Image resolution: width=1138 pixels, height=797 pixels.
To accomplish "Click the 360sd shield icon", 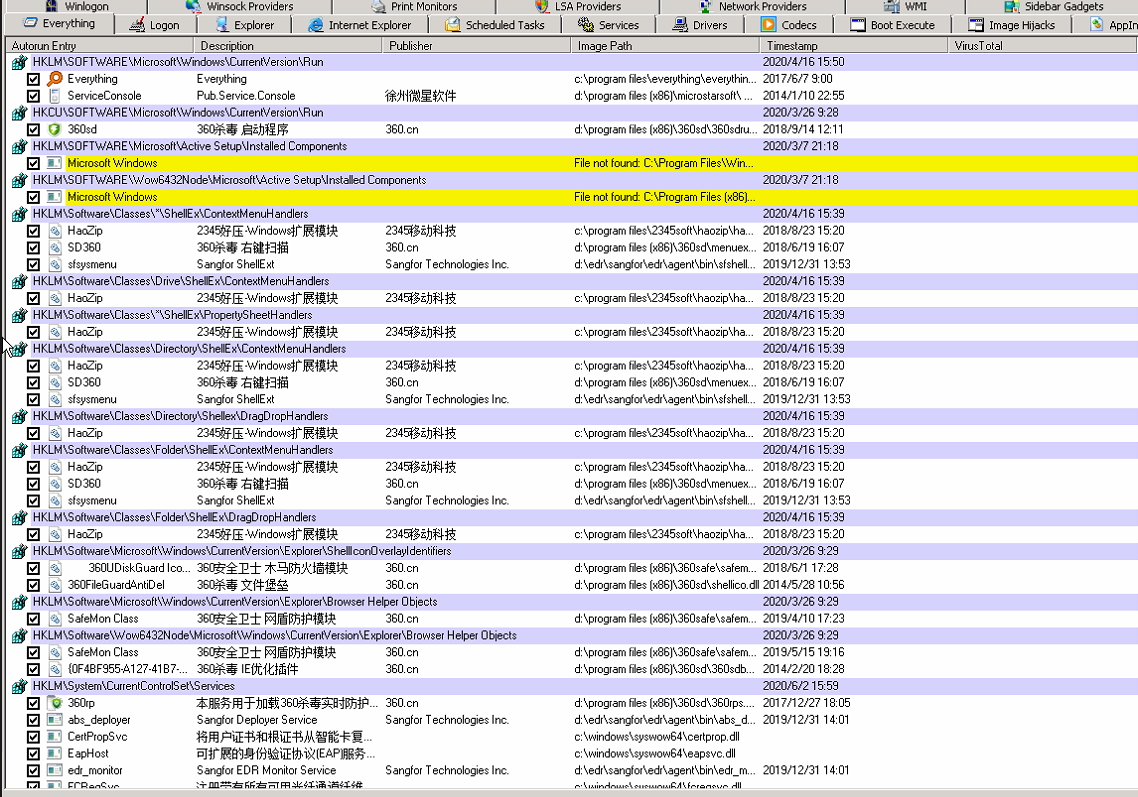I will pos(54,129).
